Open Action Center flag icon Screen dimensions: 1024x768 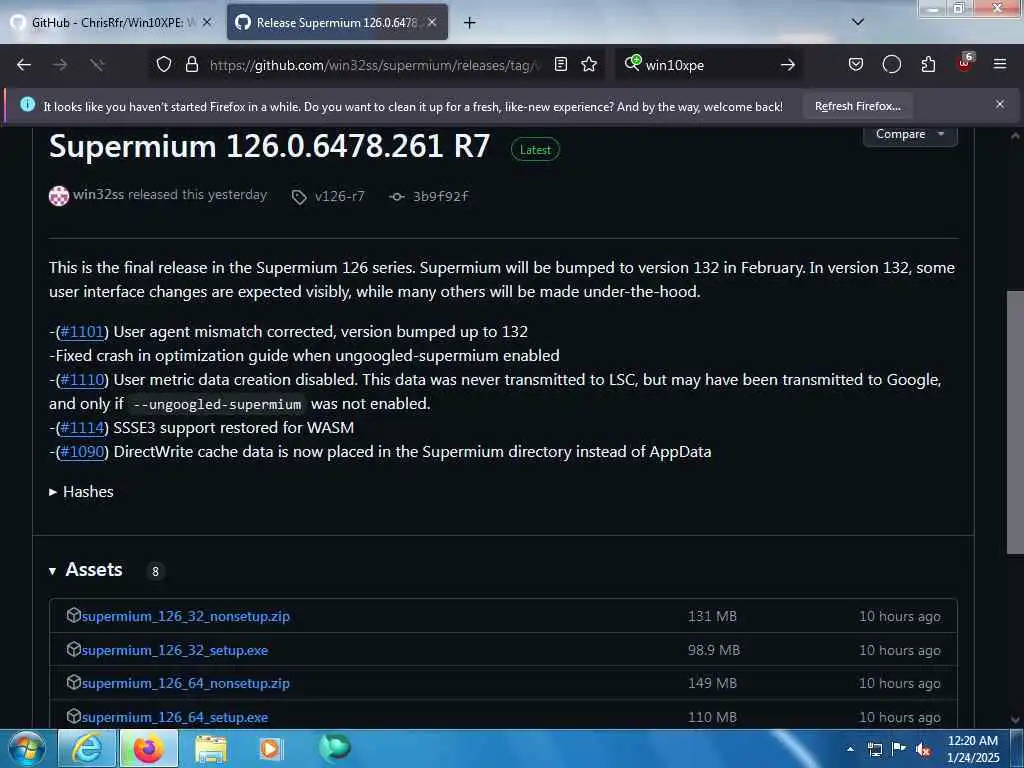[899, 749]
